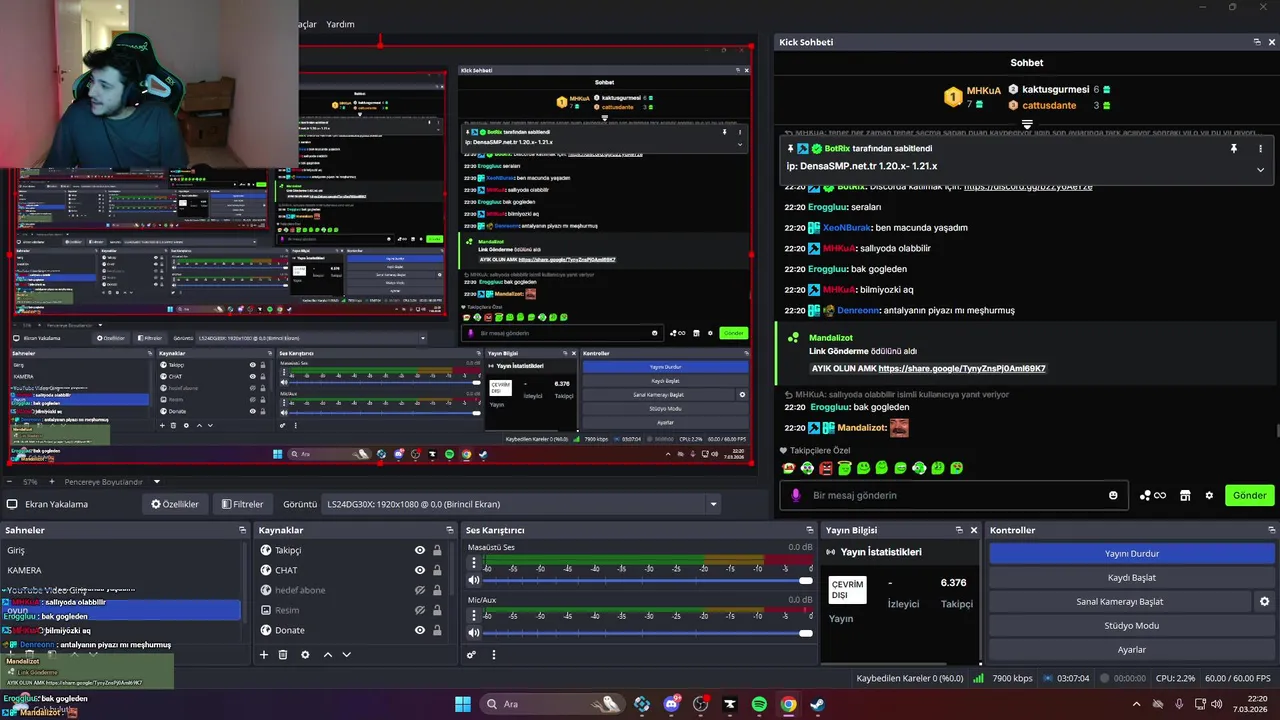Screen dimensions: 1280x720
Task: Open Masaüstü Ses channel options
Action: click(474, 563)
